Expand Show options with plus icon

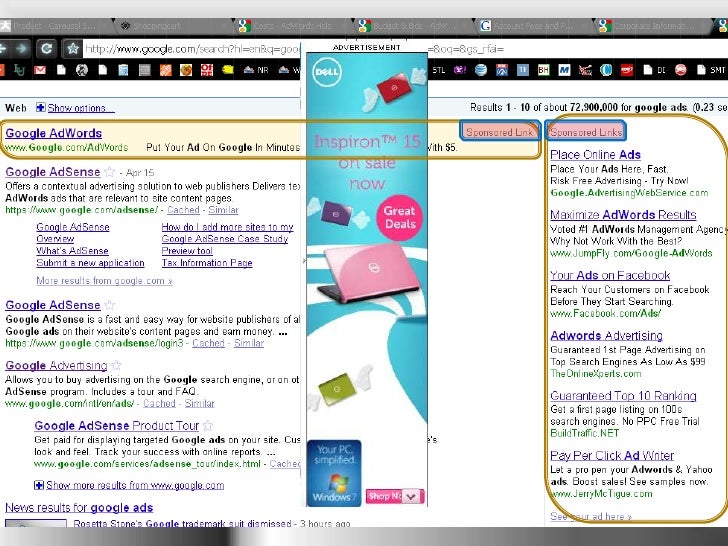point(40,107)
